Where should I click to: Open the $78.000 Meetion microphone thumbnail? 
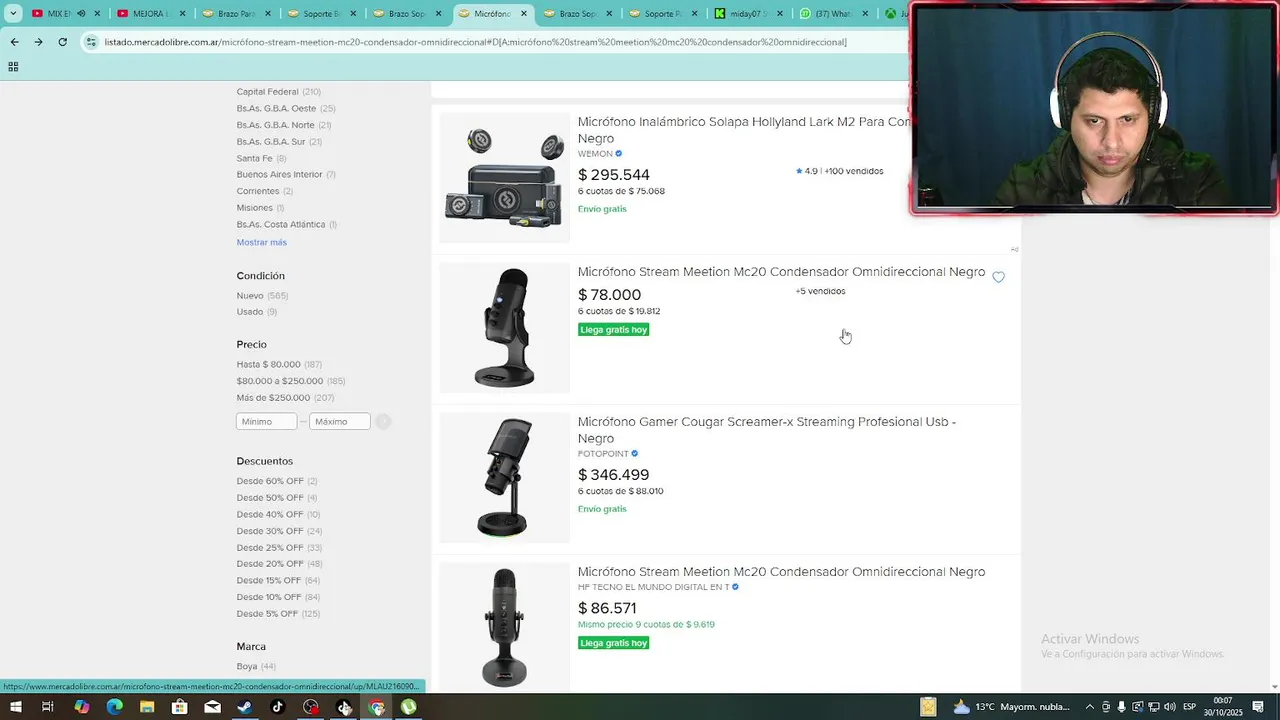coord(505,328)
